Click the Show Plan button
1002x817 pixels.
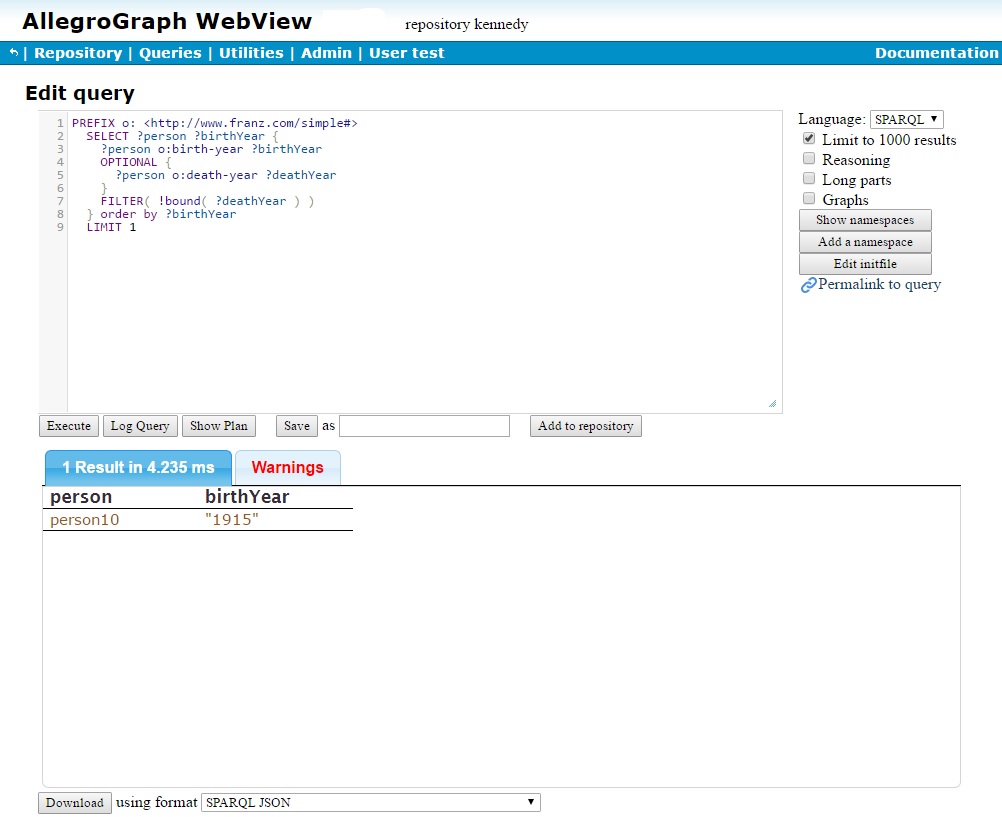pyautogui.click(x=218, y=425)
